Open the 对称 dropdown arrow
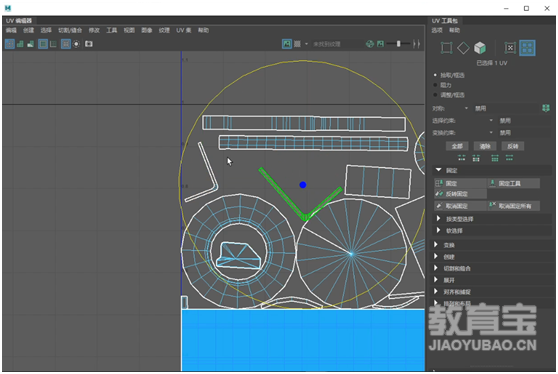 click(x=466, y=108)
